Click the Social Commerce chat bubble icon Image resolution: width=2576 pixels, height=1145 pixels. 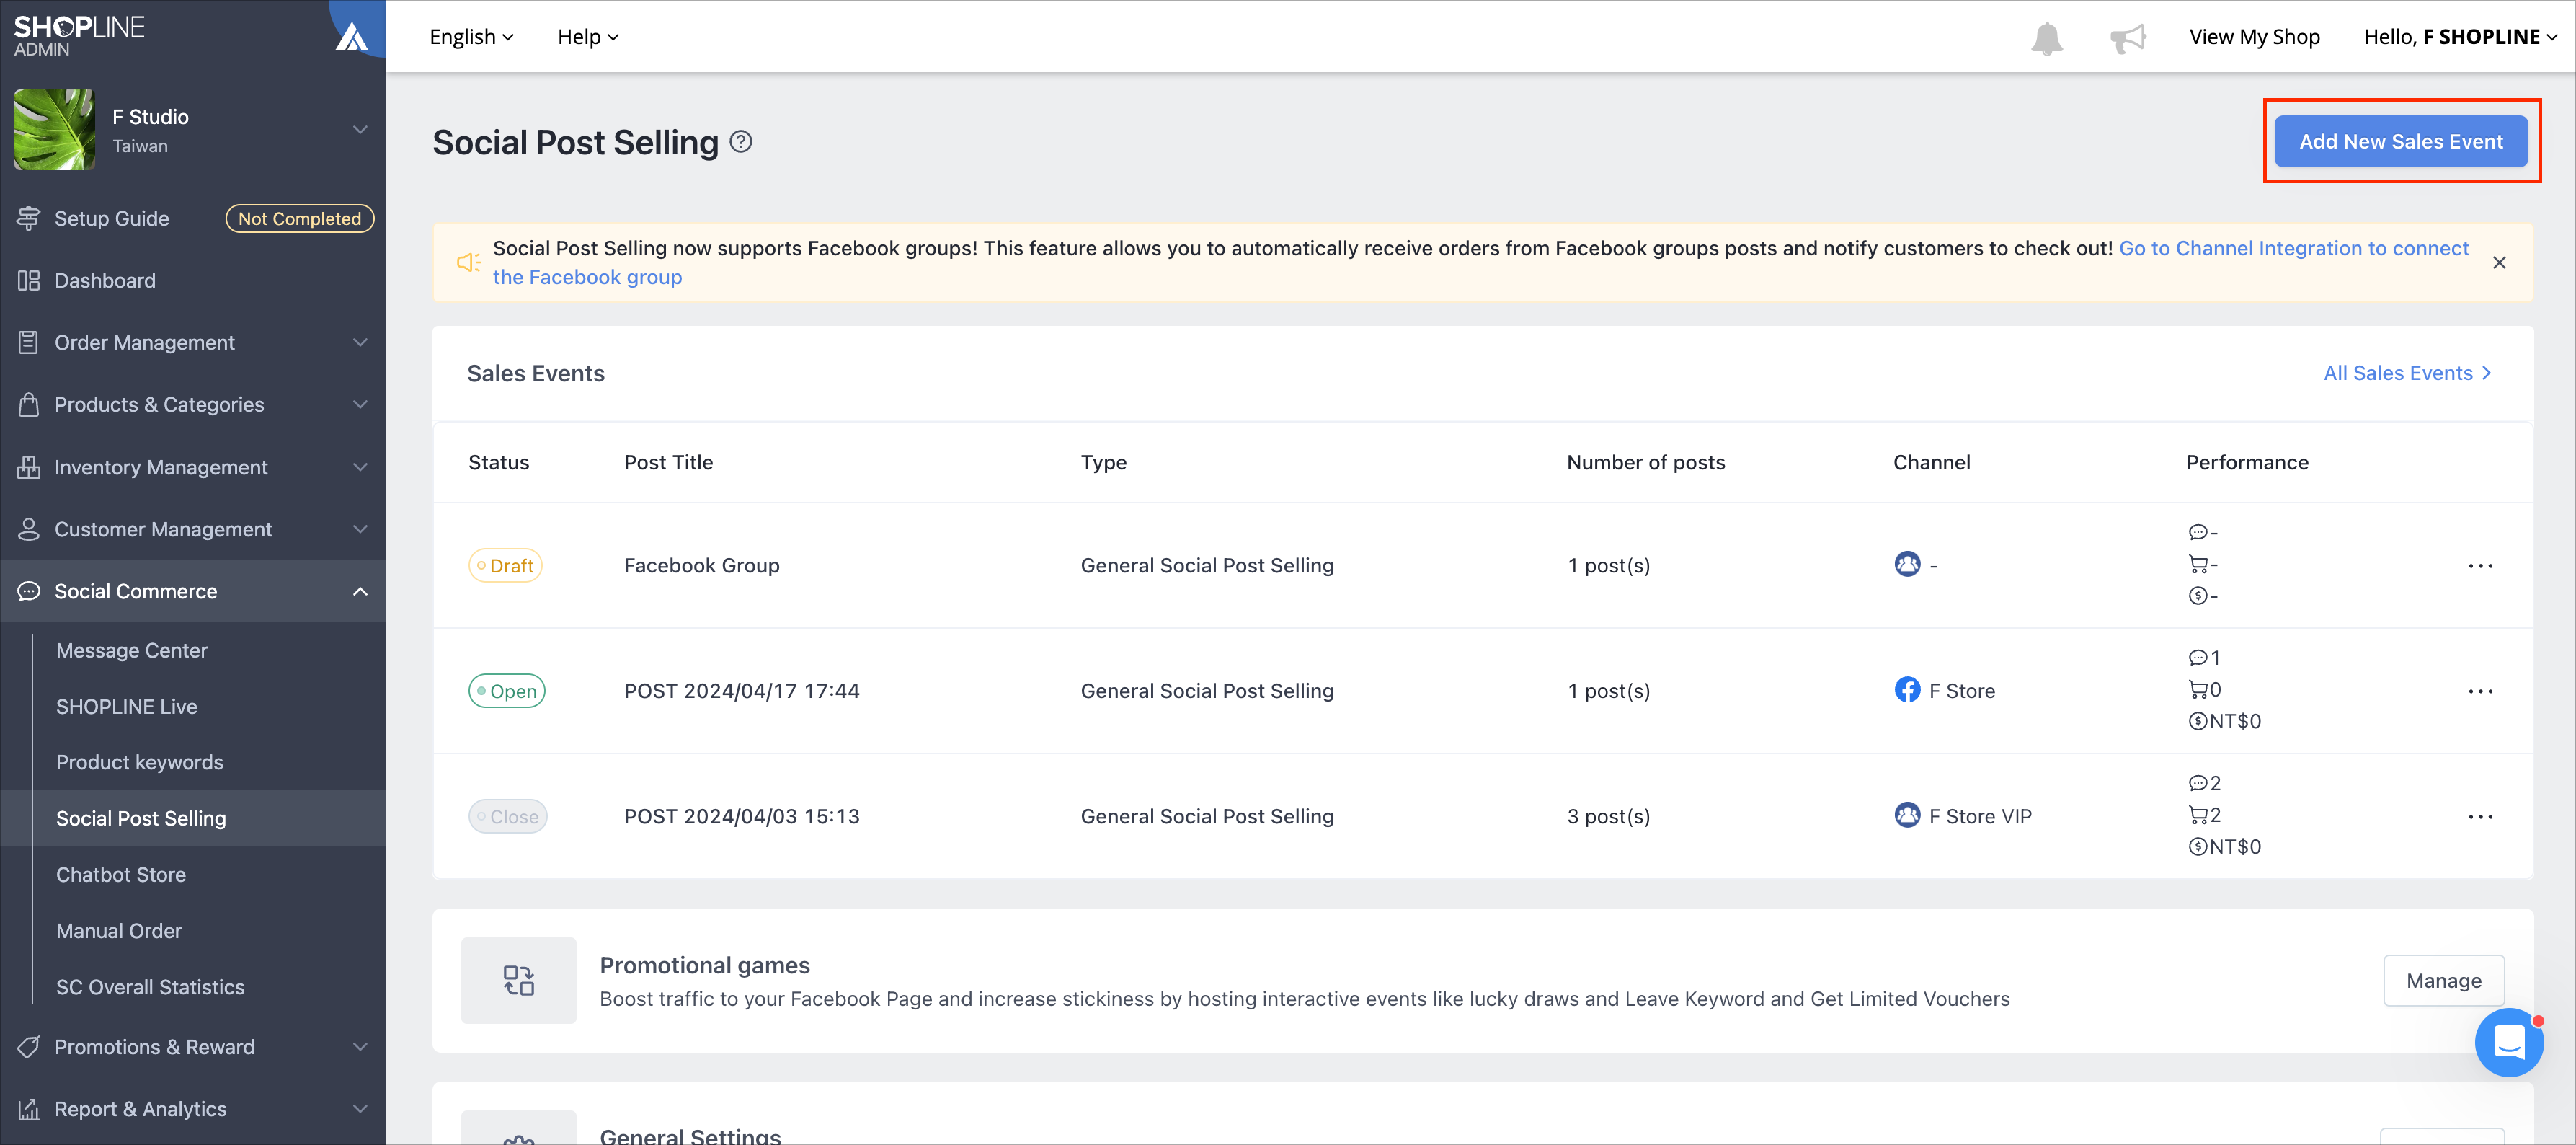[x=28, y=591]
